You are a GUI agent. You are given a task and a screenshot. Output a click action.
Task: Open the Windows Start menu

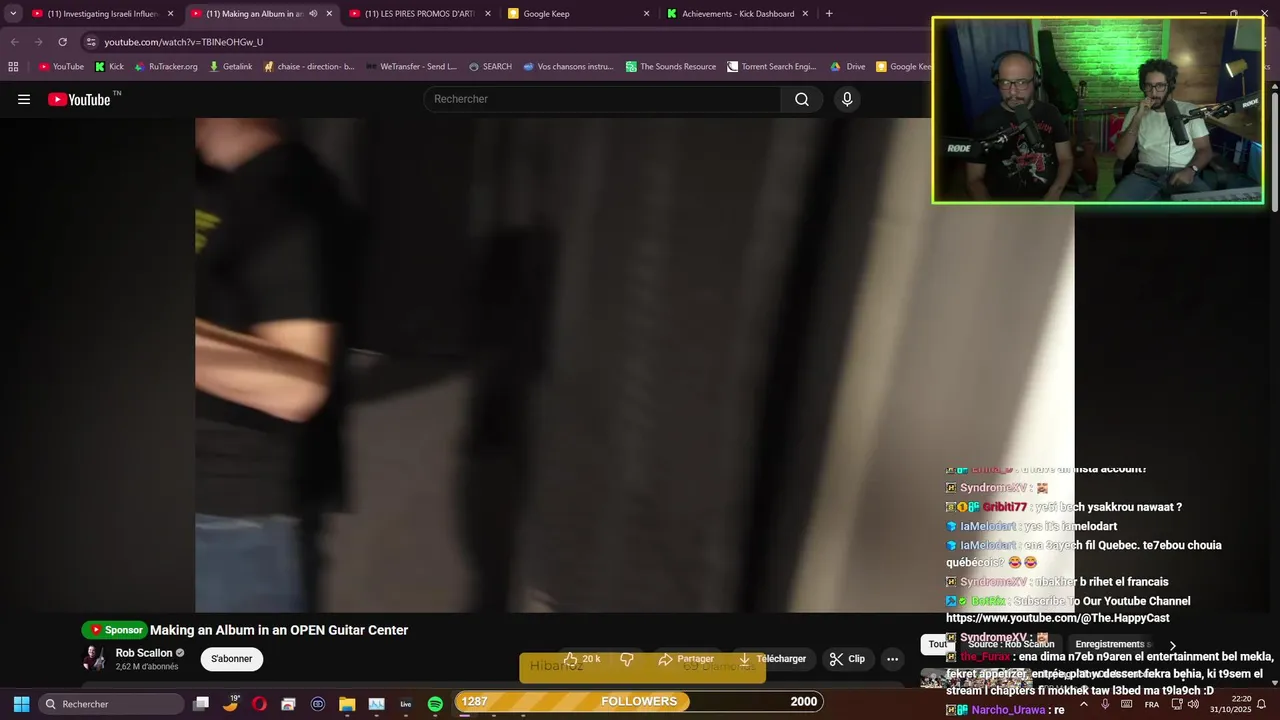(x=21, y=704)
